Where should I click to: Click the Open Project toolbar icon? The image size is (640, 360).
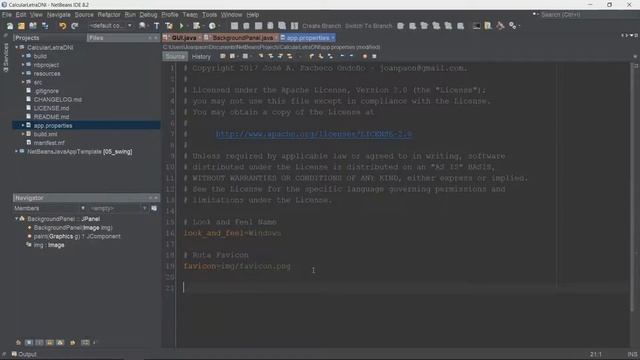click(33, 26)
